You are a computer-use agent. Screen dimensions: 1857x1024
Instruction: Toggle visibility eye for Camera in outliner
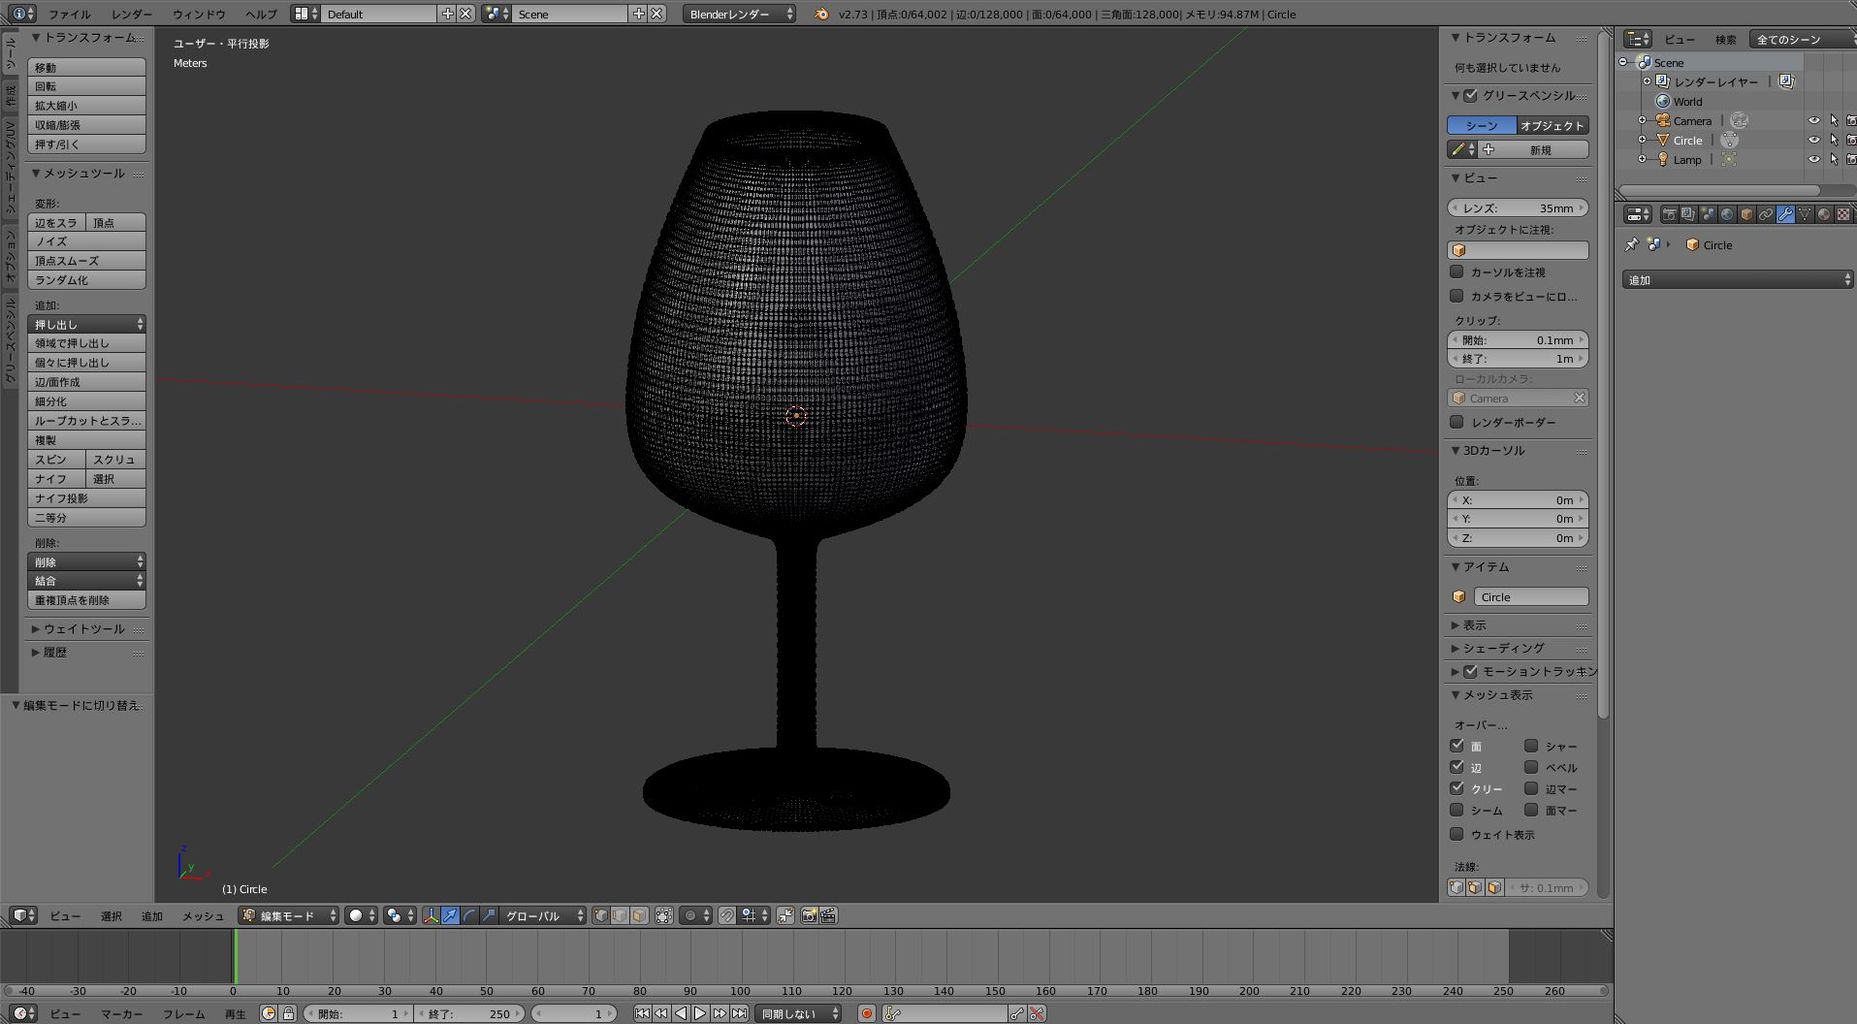[x=1814, y=120]
